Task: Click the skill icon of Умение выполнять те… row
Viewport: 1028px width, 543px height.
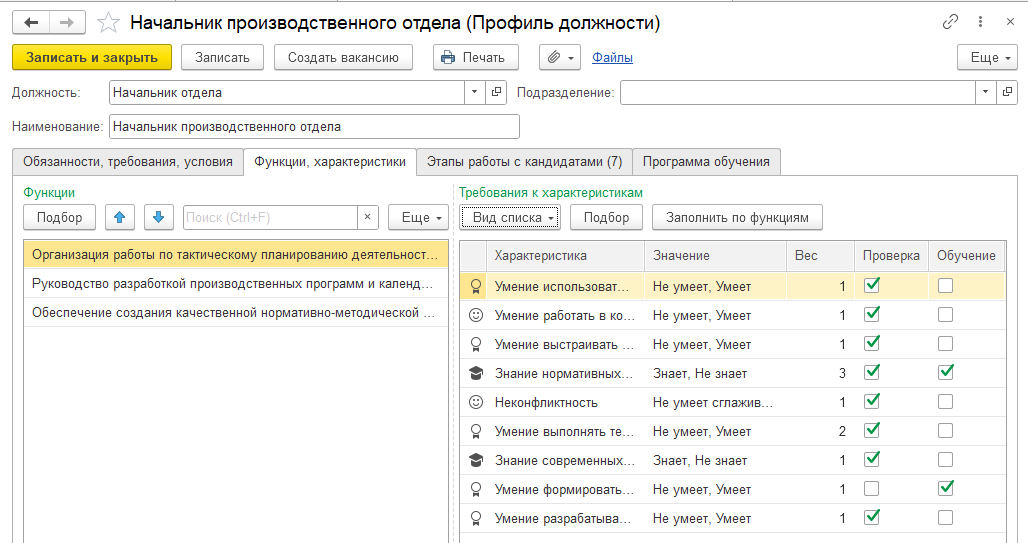Action: (x=476, y=431)
